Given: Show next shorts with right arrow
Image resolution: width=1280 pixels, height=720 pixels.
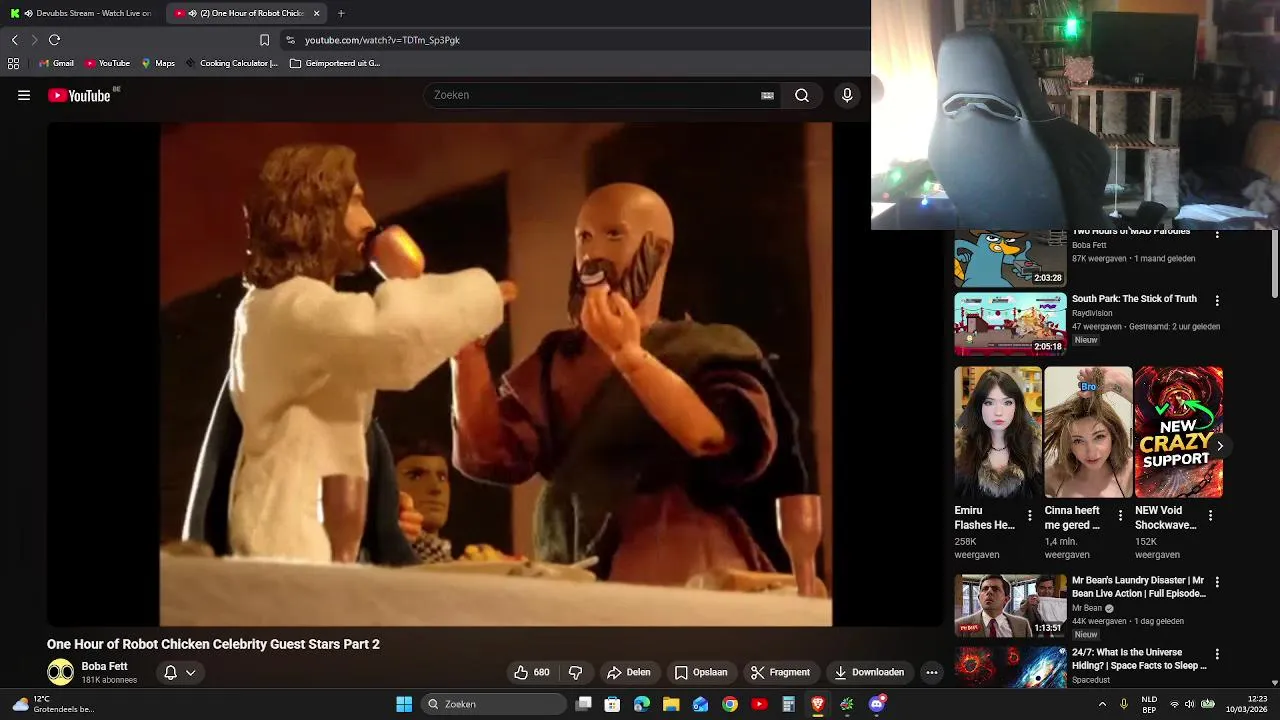Looking at the screenshot, I should (1219, 446).
